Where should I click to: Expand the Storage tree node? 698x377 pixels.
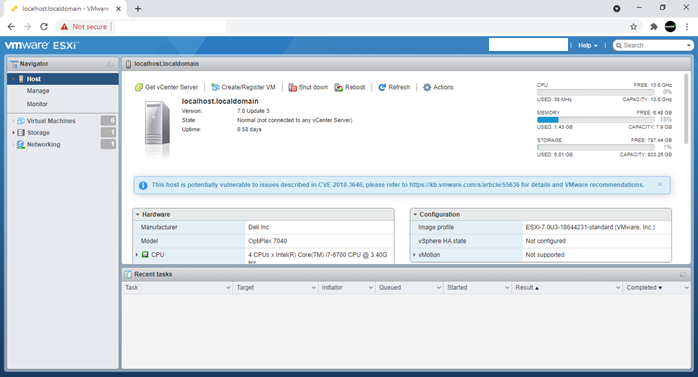click(x=13, y=133)
